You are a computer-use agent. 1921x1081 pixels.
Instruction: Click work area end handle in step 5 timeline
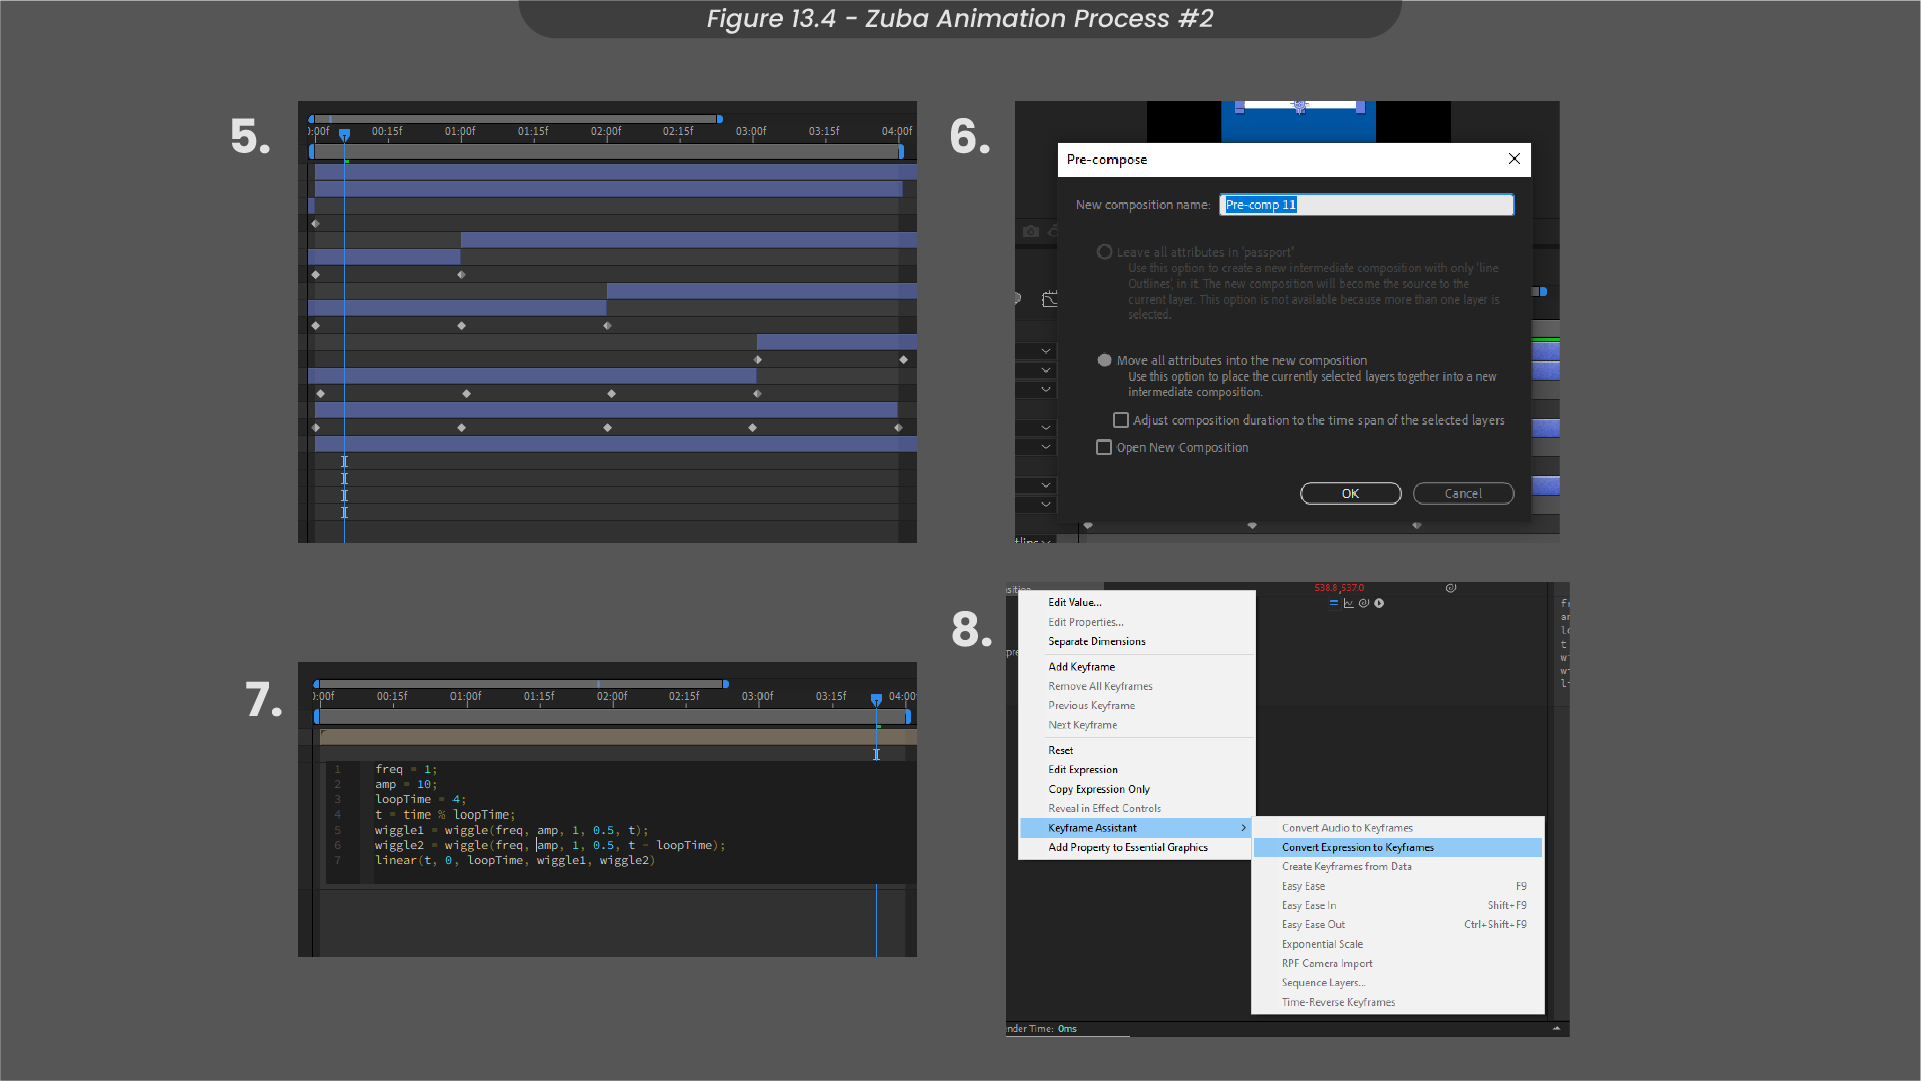(x=901, y=152)
